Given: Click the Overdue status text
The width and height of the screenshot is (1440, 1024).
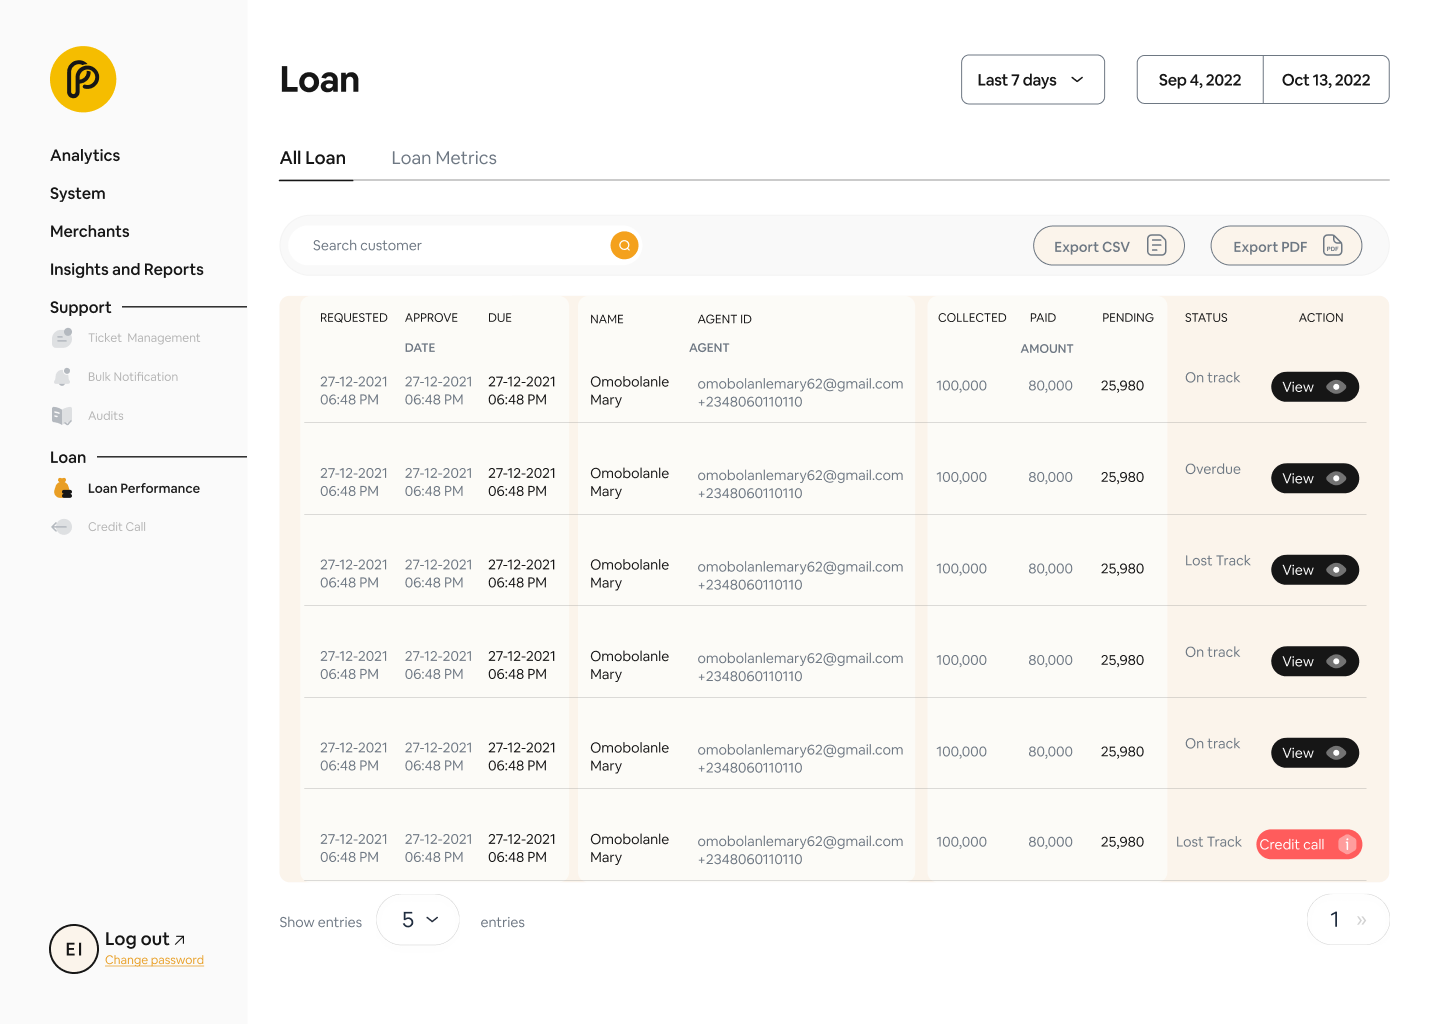Looking at the screenshot, I should click(x=1213, y=469).
